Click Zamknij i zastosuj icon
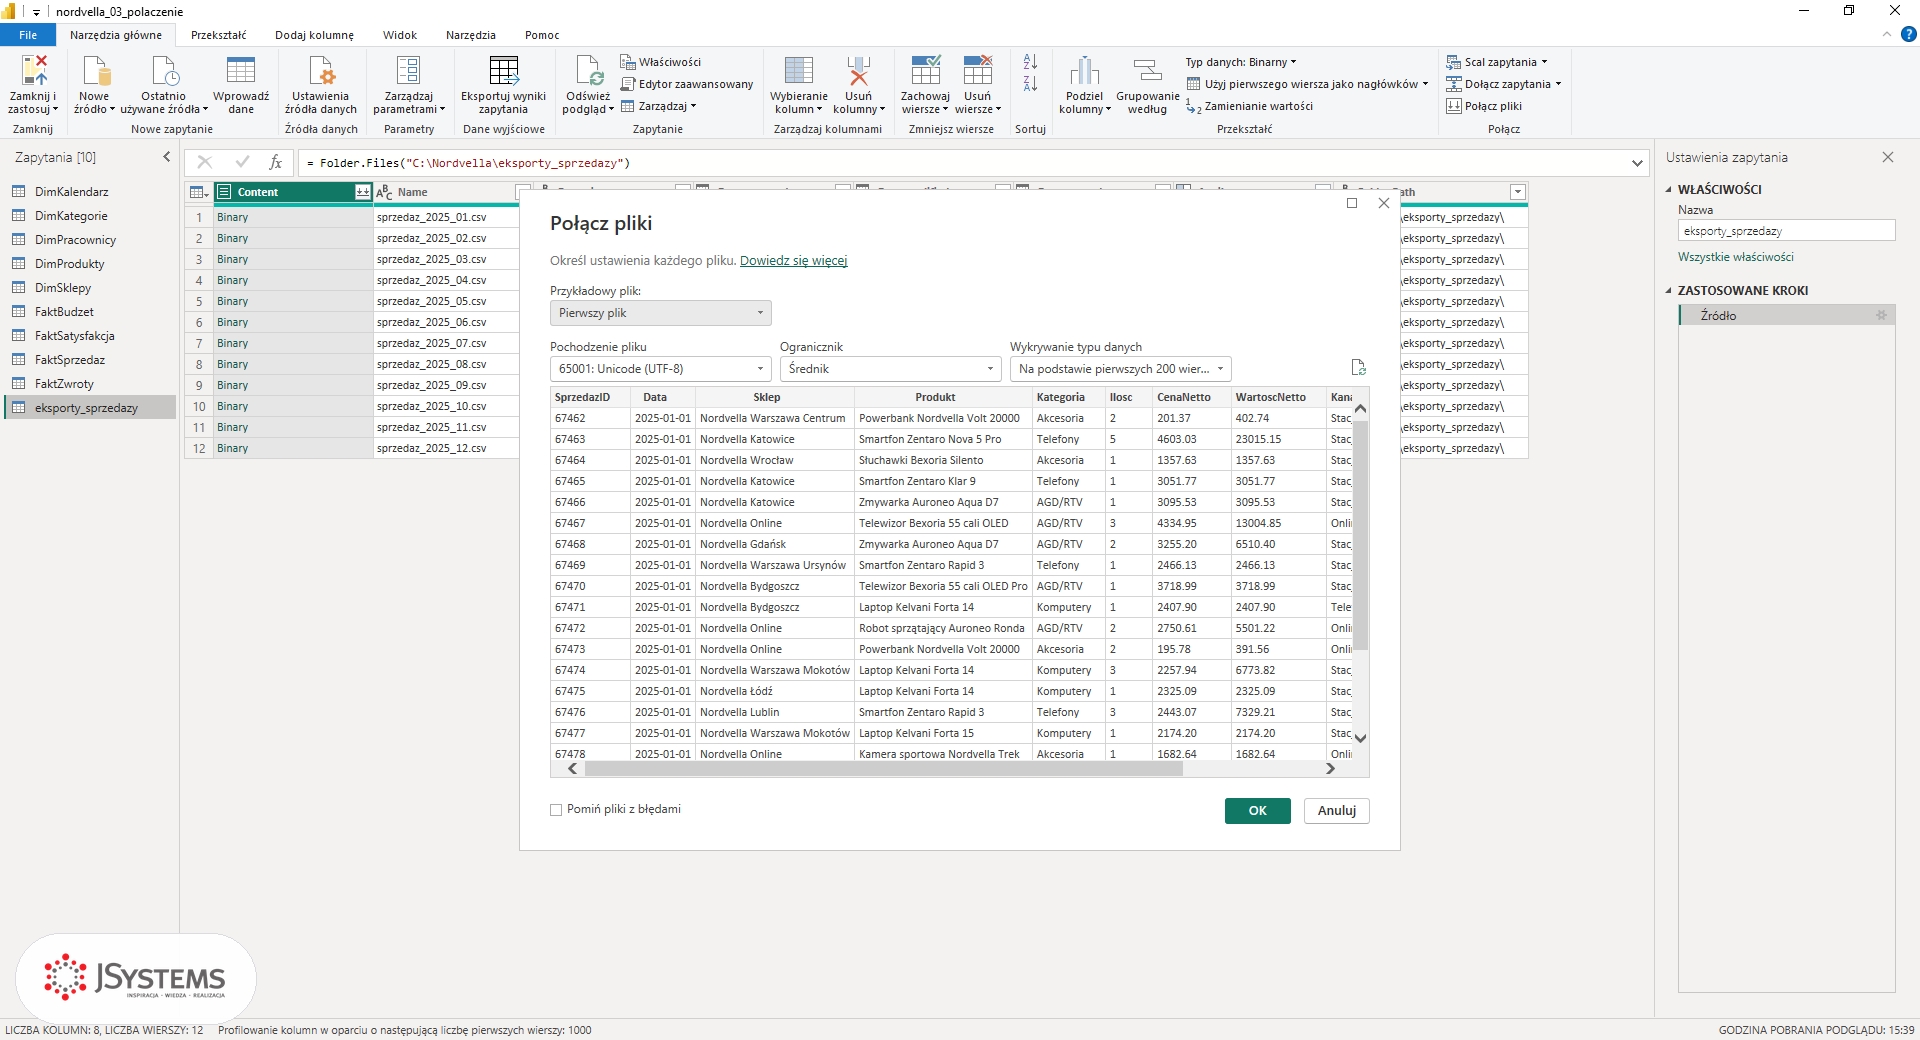Screen dimensions: 1920x1040 pyautogui.click(x=34, y=70)
